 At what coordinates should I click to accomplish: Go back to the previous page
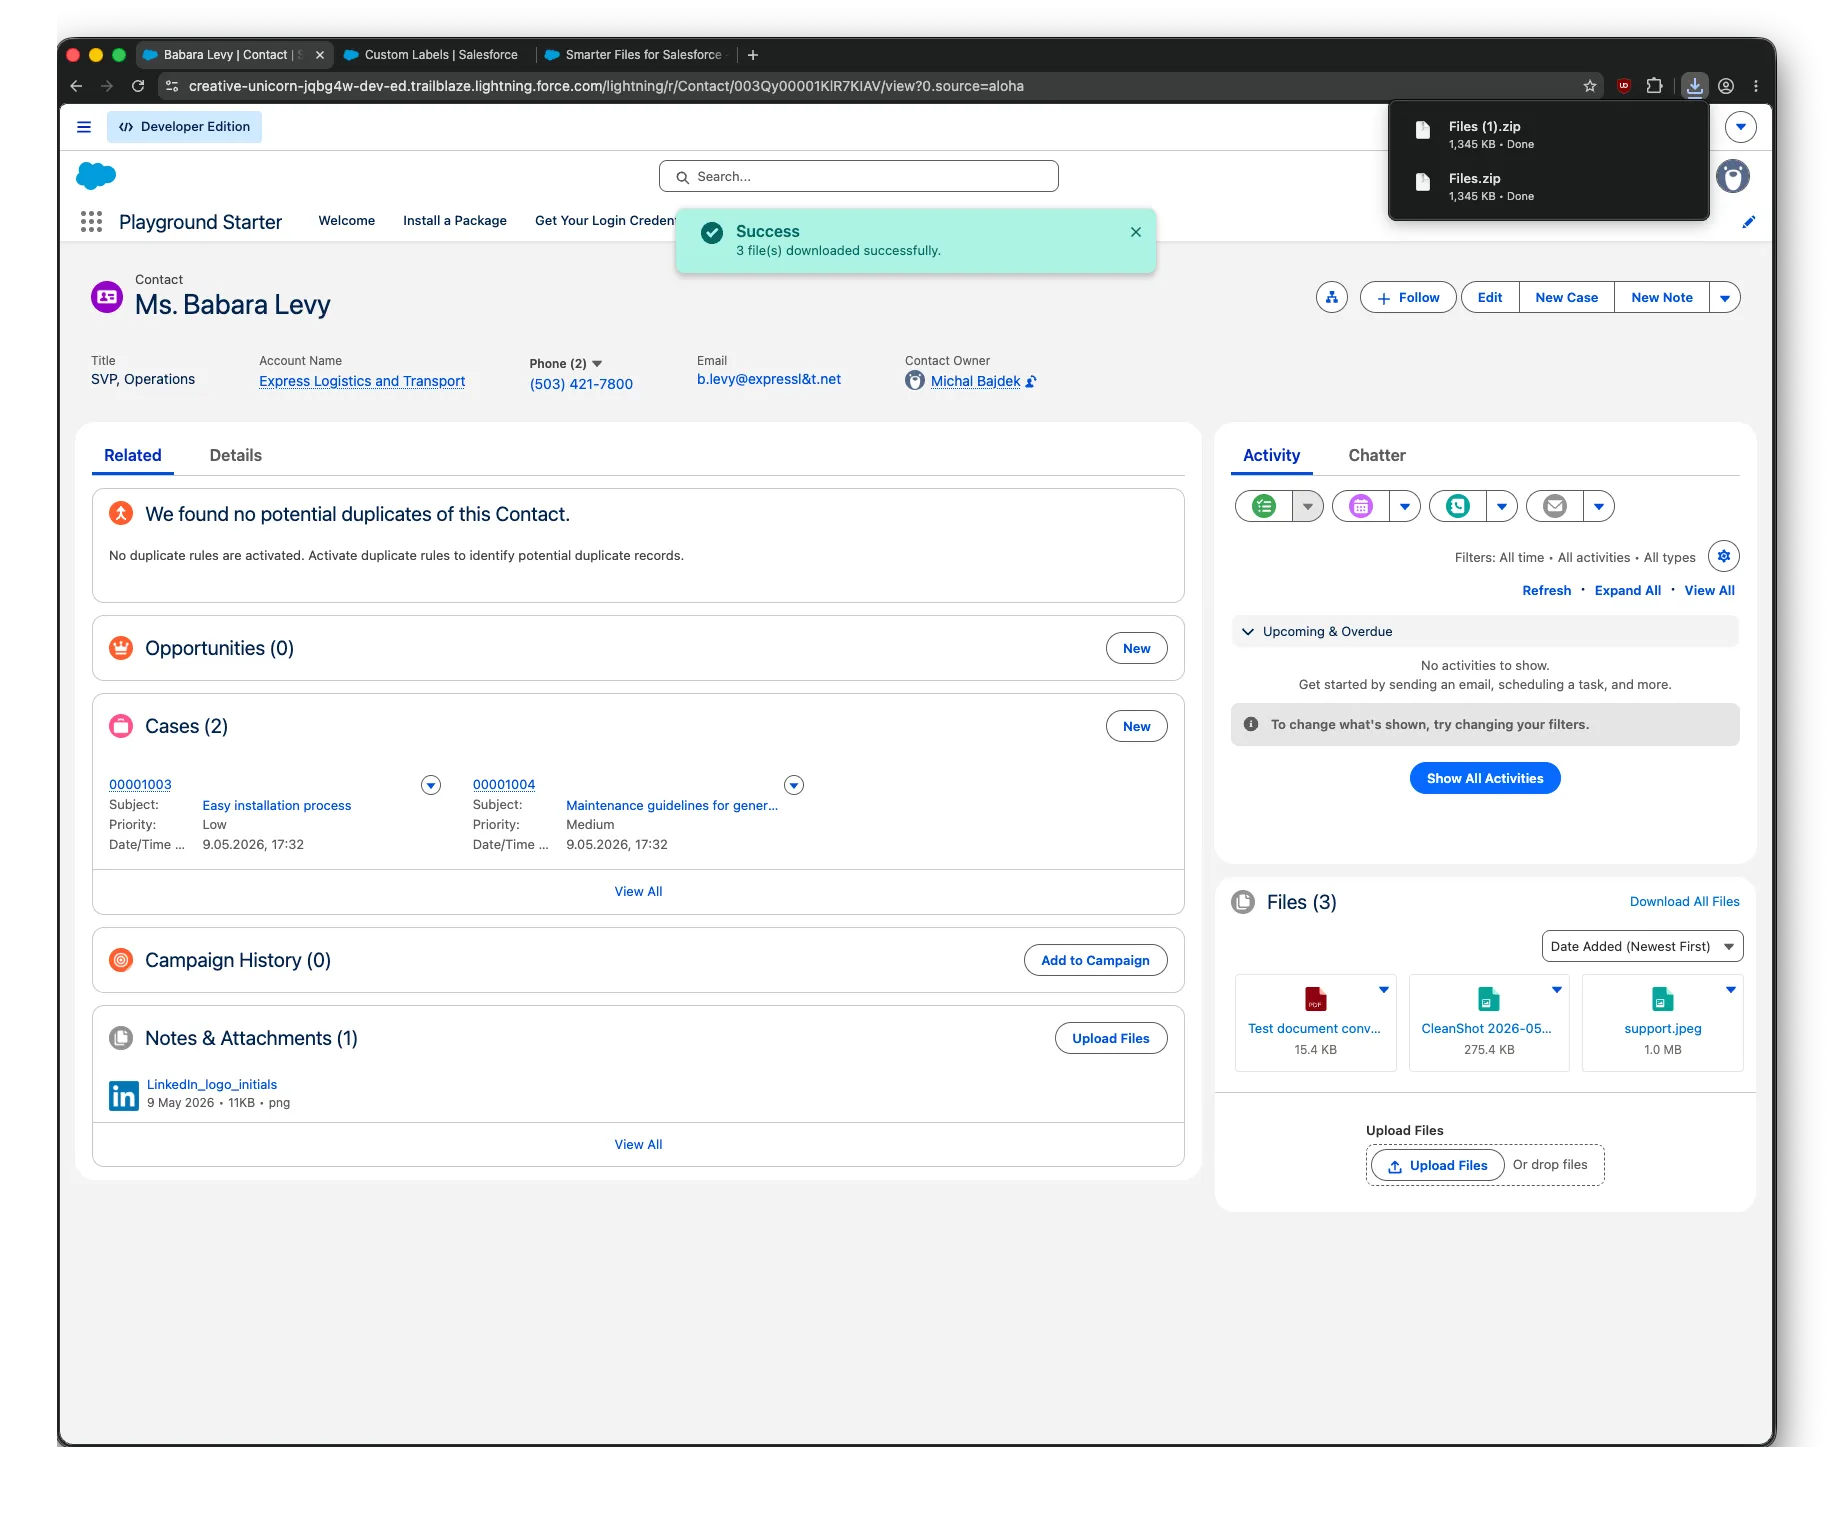click(x=76, y=86)
